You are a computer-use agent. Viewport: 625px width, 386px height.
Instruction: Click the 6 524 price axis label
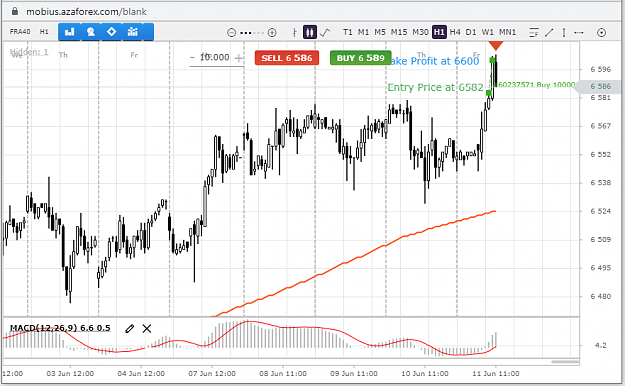click(600, 211)
